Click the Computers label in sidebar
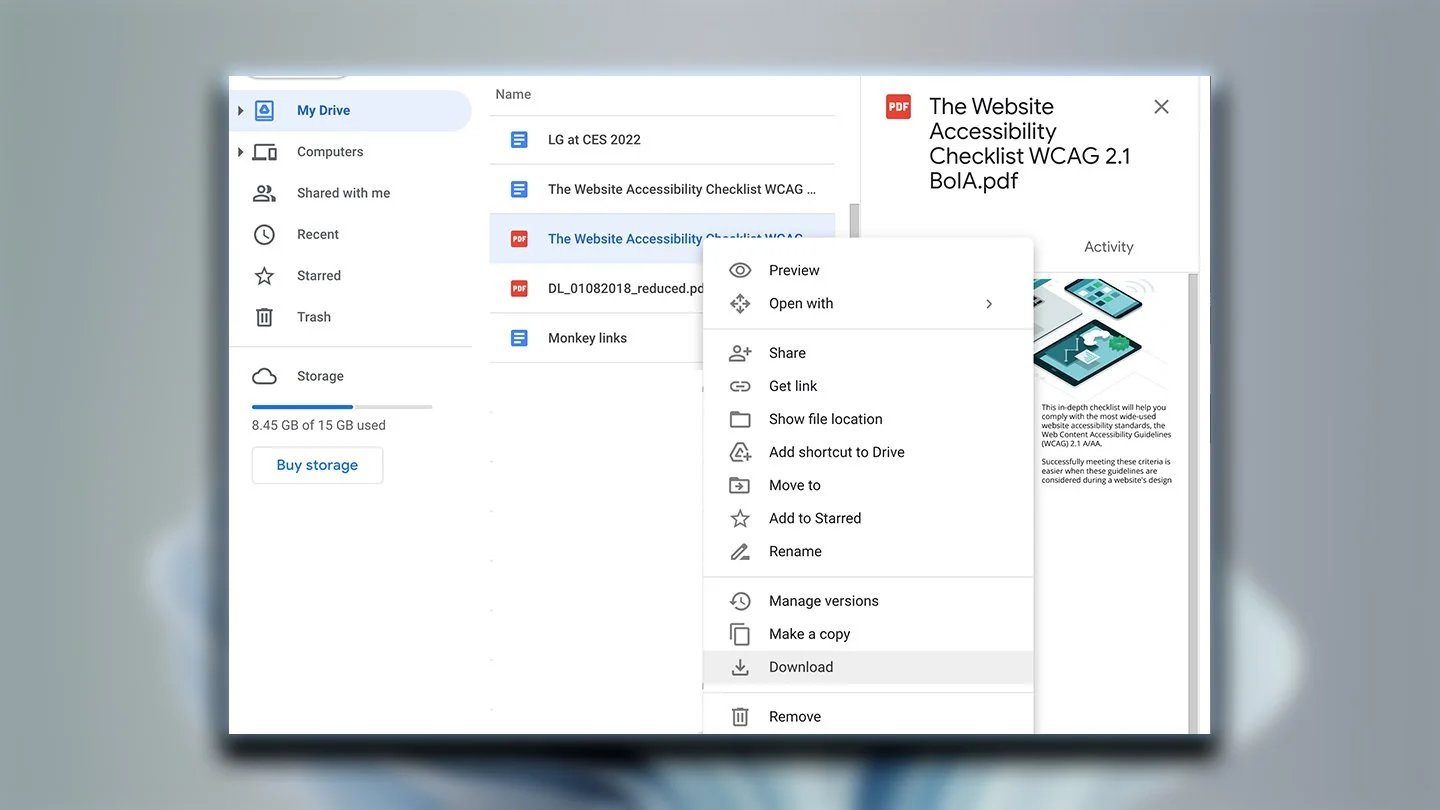 [x=330, y=152]
